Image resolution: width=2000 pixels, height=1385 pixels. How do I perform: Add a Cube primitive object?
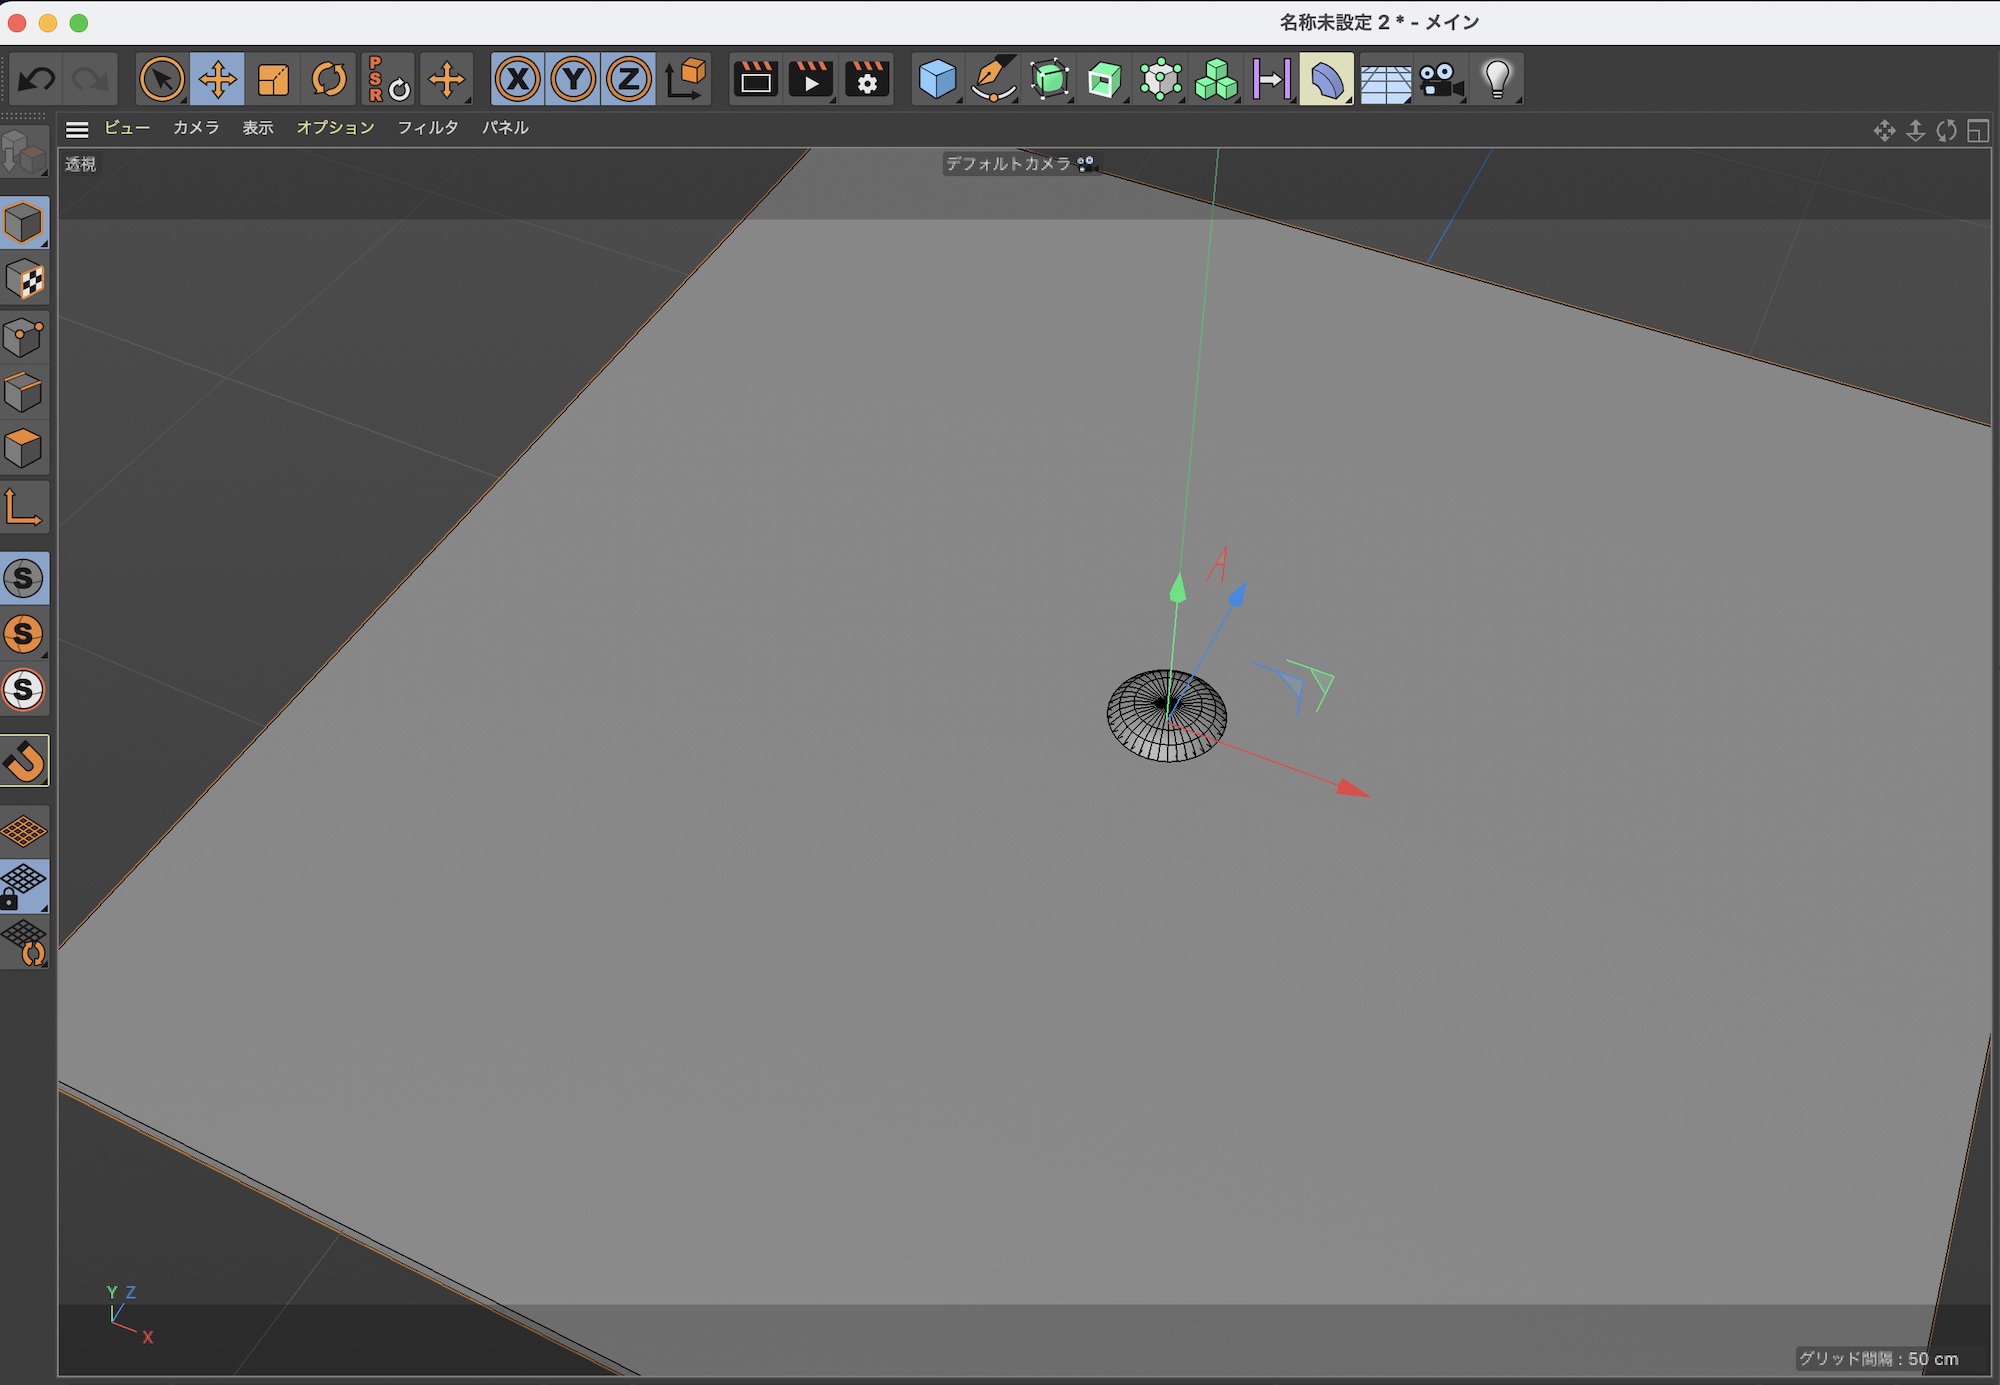point(937,79)
